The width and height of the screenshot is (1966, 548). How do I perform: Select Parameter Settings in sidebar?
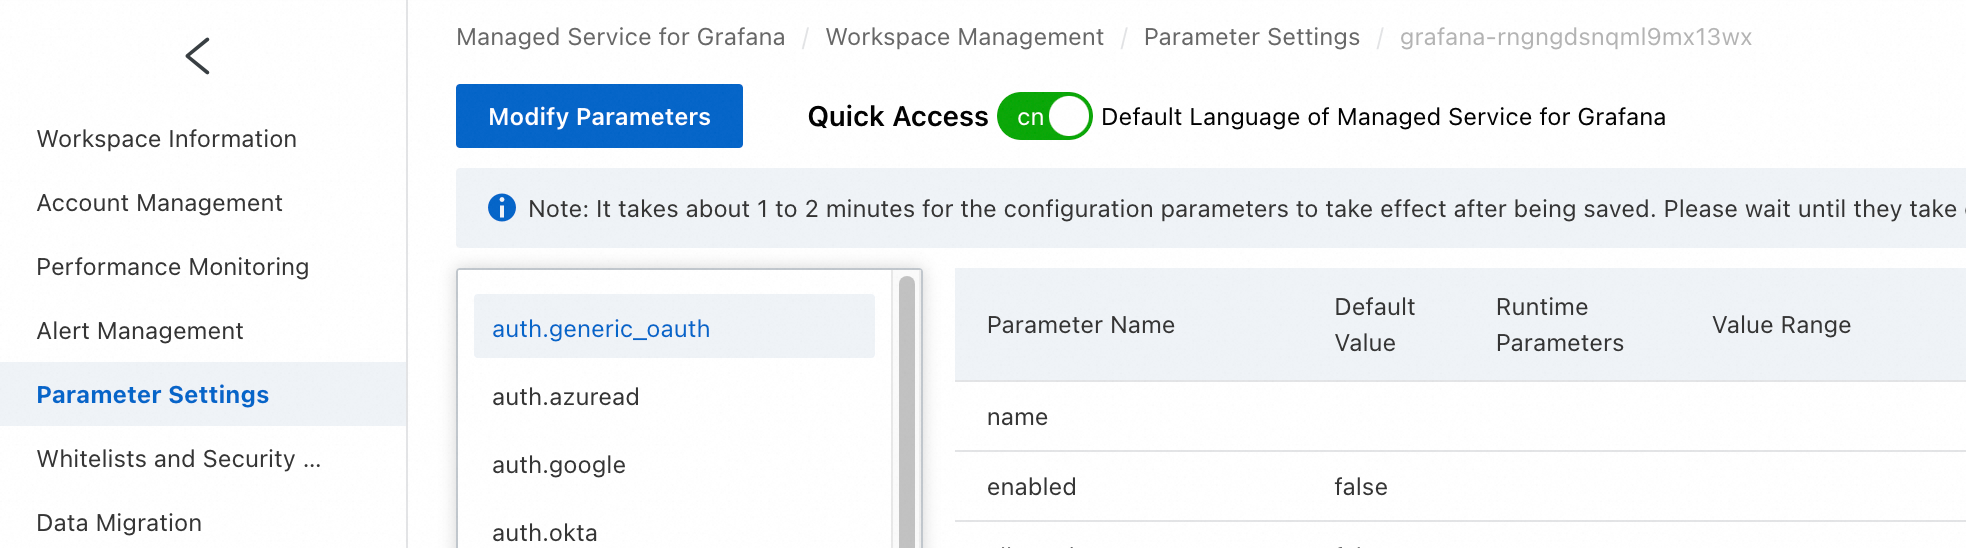click(153, 395)
